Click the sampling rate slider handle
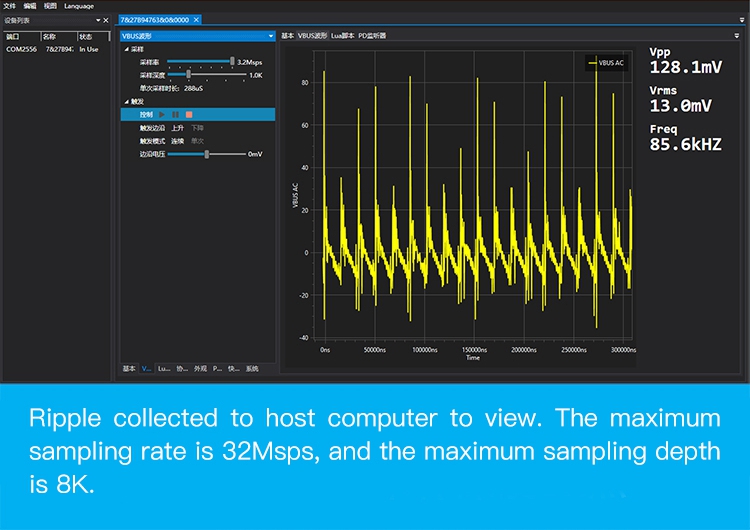The width and height of the screenshot is (750, 530). pos(232,61)
